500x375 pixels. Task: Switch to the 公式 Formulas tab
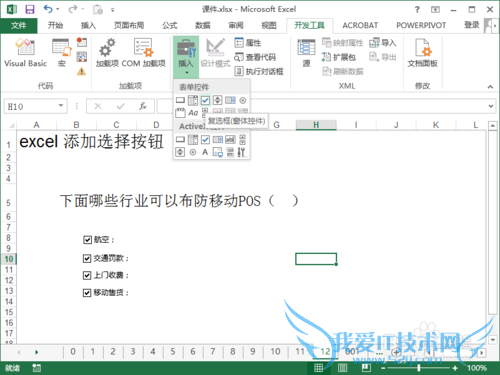[170, 25]
